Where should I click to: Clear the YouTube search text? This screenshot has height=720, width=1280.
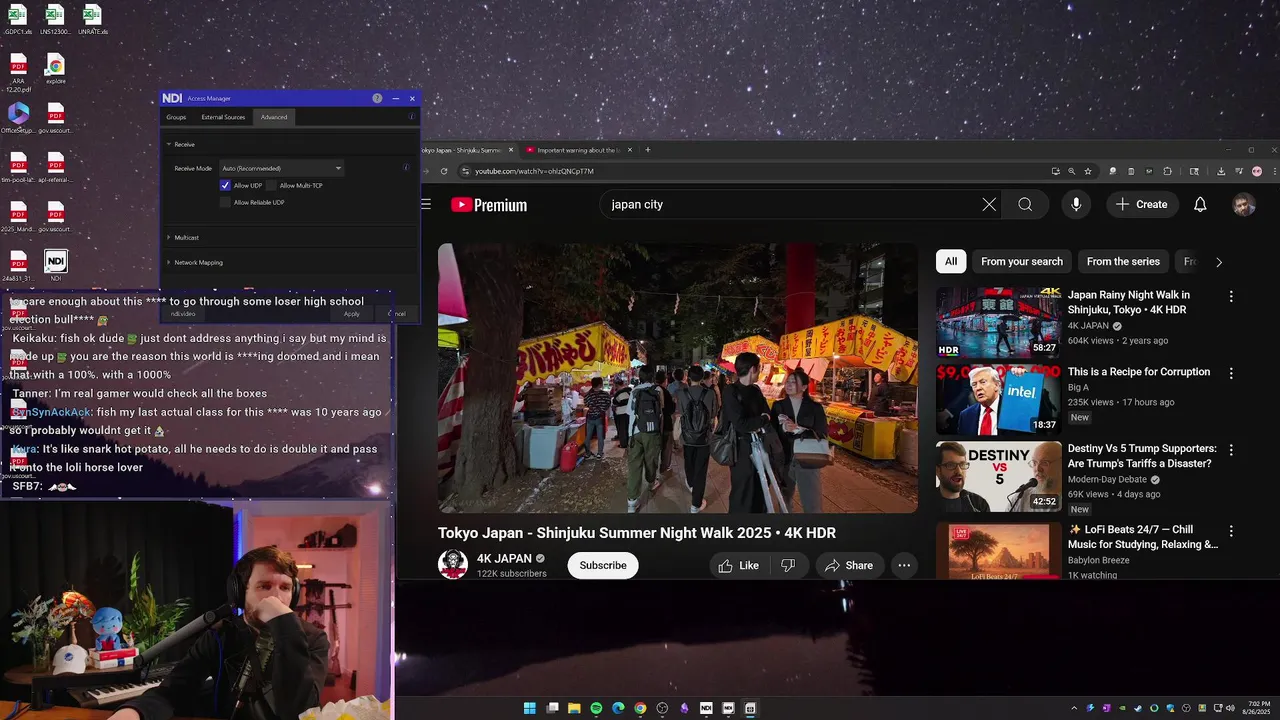click(989, 204)
